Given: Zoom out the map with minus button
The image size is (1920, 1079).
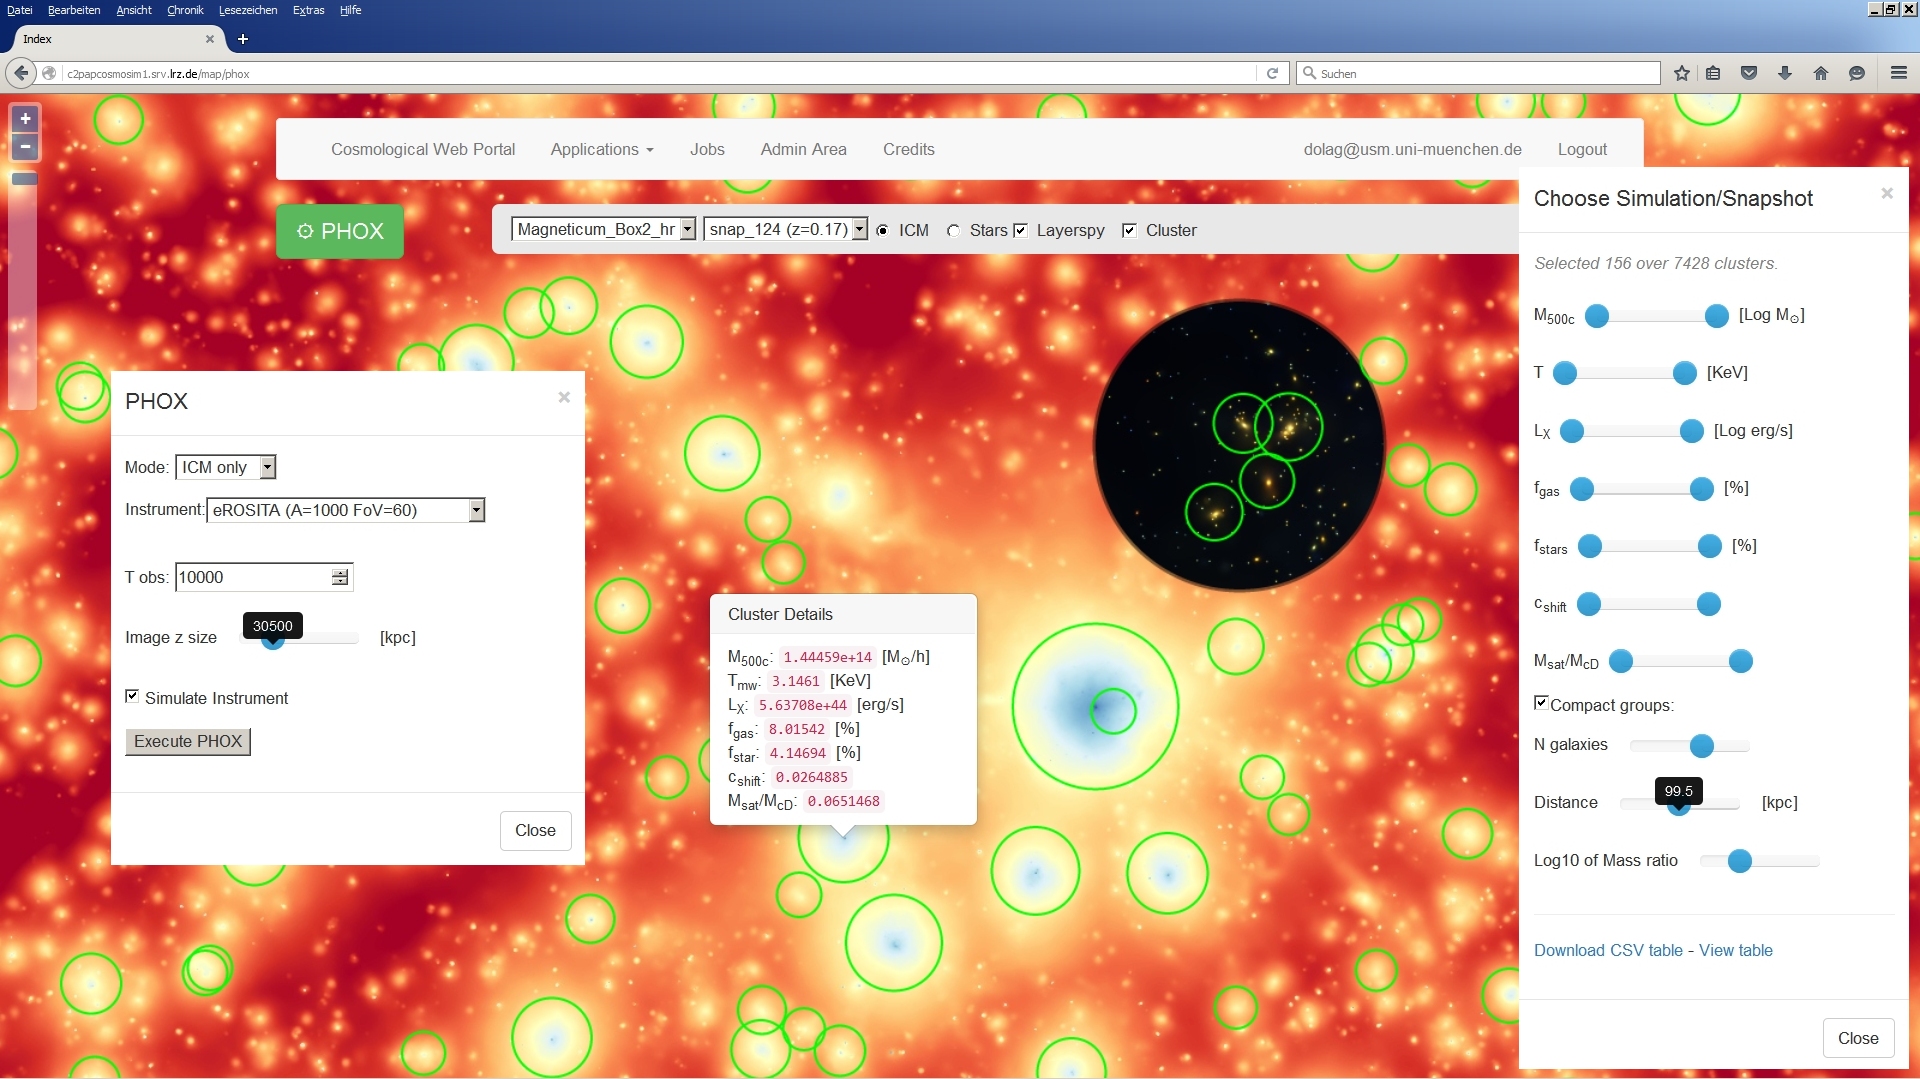Looking at the screenshot, I should [25, 146].
